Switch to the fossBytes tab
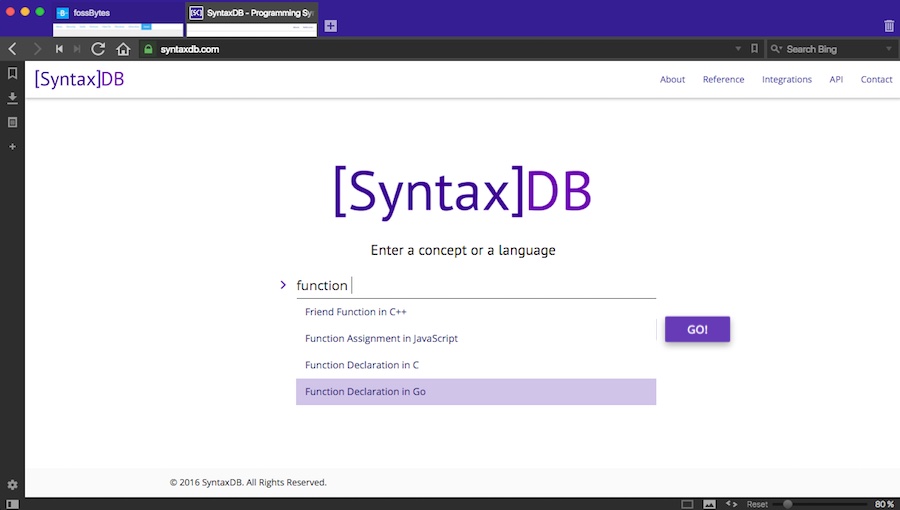The width and height of the screenshot is (900, 510). point(118,13)
